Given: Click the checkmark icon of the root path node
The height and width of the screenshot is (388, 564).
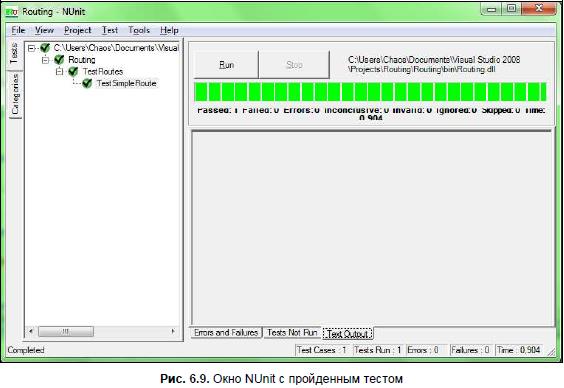Looking at the screenshot, I should pyautogui.click(x=45, y=47).
